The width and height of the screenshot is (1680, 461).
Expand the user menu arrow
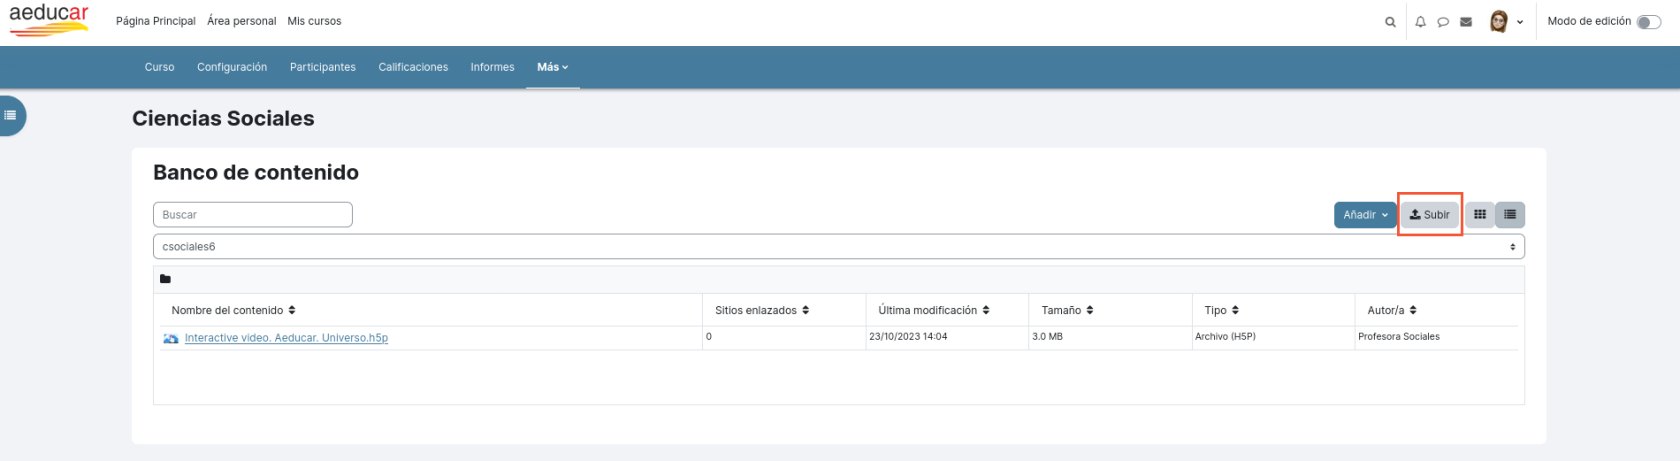pyautogui.click(x=1520, y=22)
